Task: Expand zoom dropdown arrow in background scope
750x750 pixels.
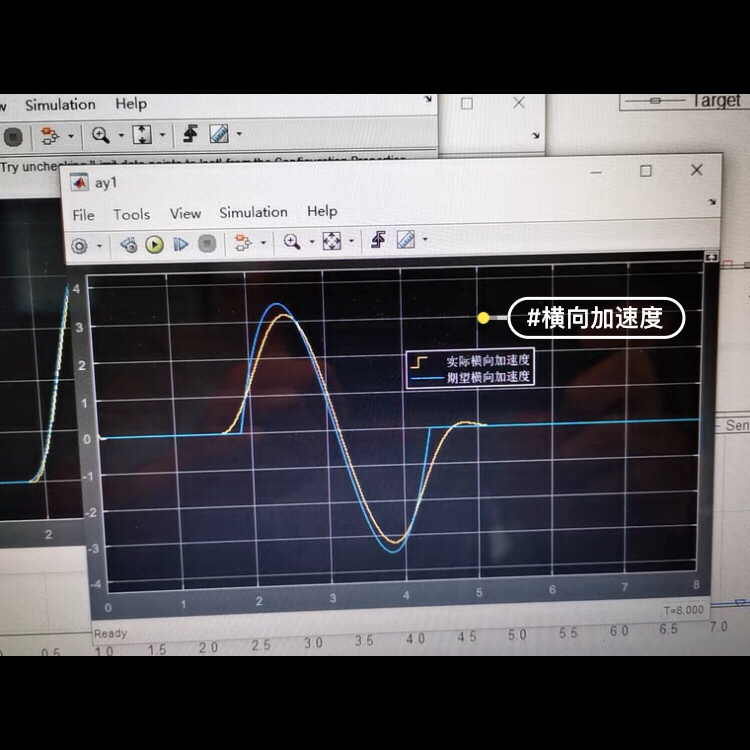Action: pos(121,135)
